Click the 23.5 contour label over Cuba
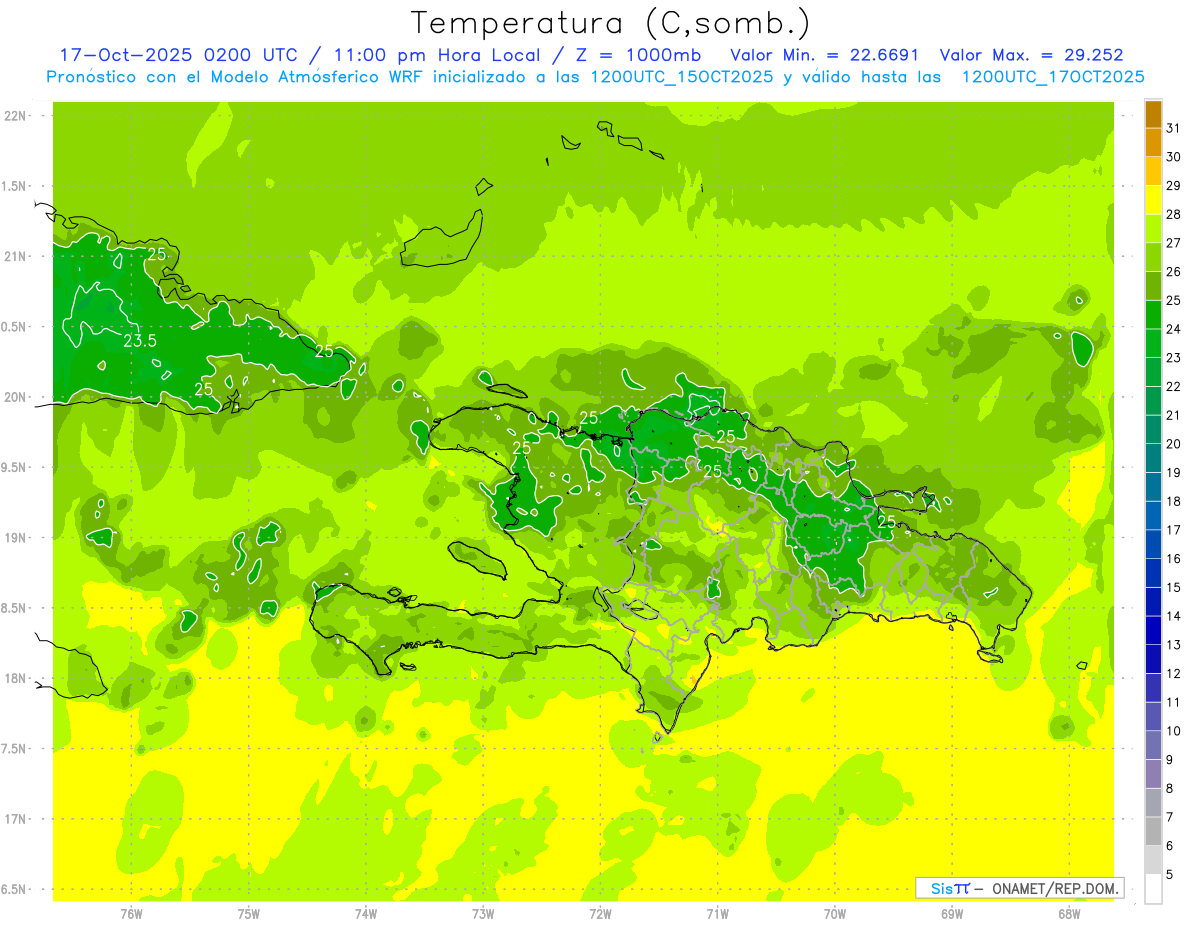The height and width of the screenshot is (927, 1200). click(x=140, y=341)
